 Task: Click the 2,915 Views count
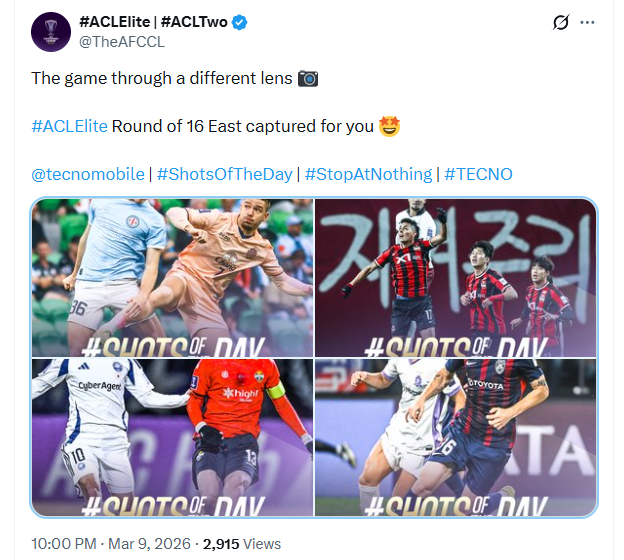pyautogui.click(x=242, y=544)
